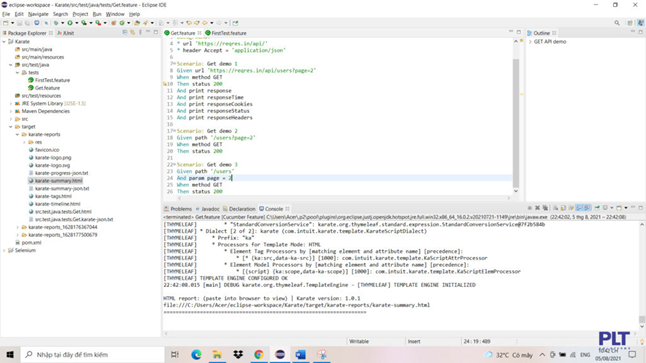This screenshot has height=363, width=646.
Task: Toggle Word Wrap in Console toolbar
Action: click(571, 208)
